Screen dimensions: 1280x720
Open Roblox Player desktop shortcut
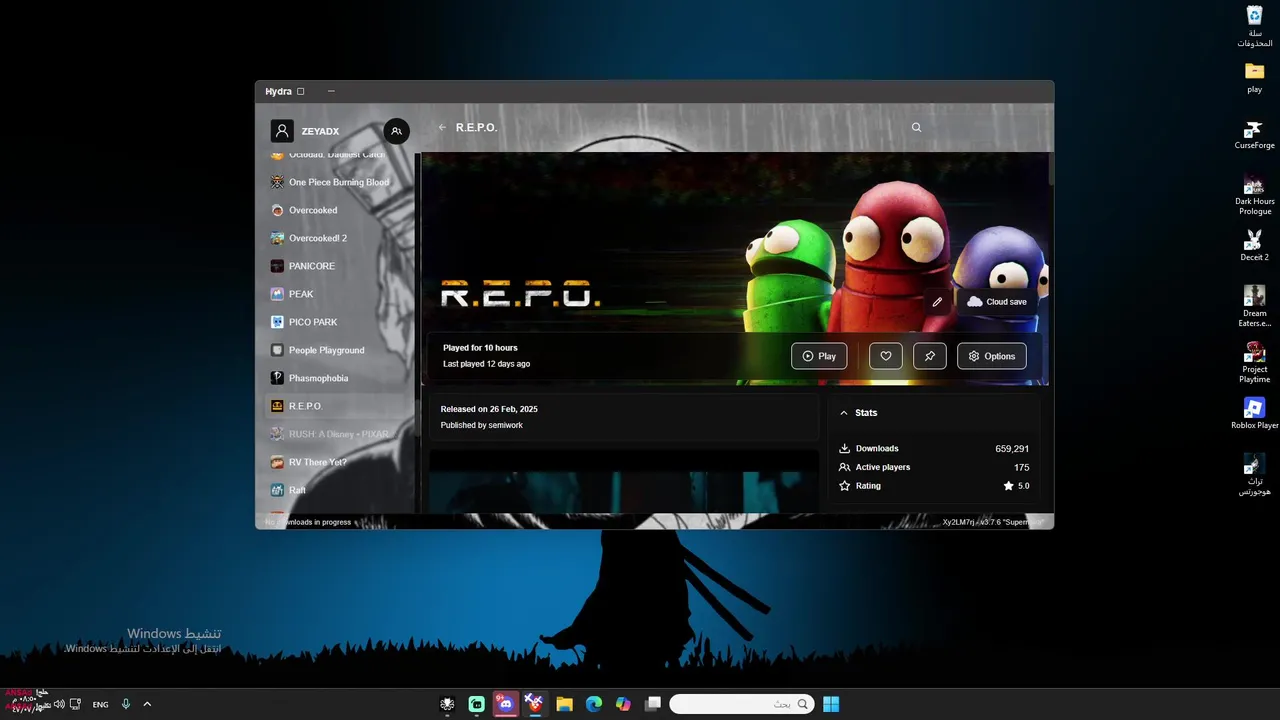pyautogui.click(x=1254, y=414)
